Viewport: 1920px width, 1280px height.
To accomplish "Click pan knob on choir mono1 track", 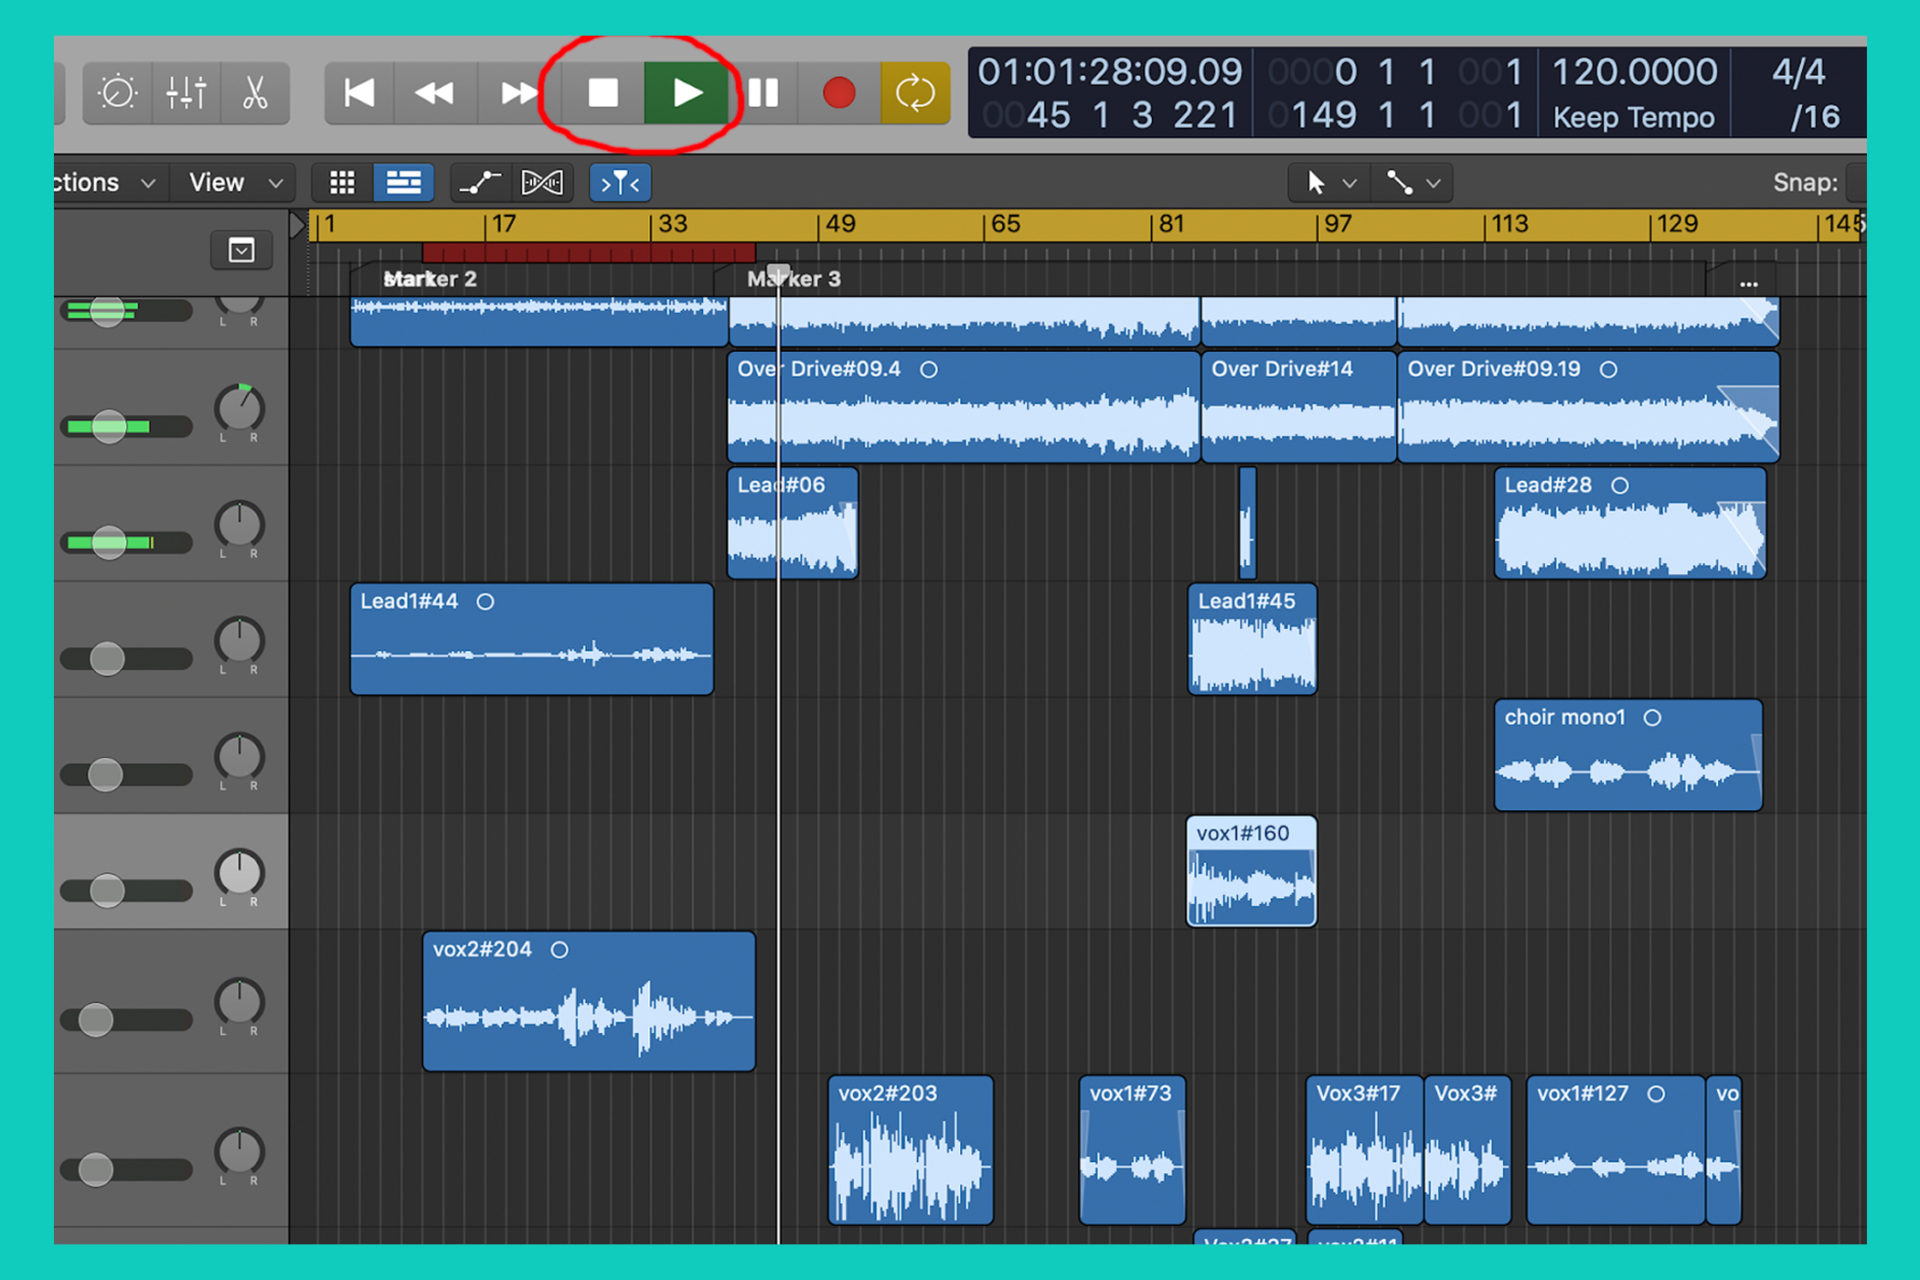I will coord(239,757).
